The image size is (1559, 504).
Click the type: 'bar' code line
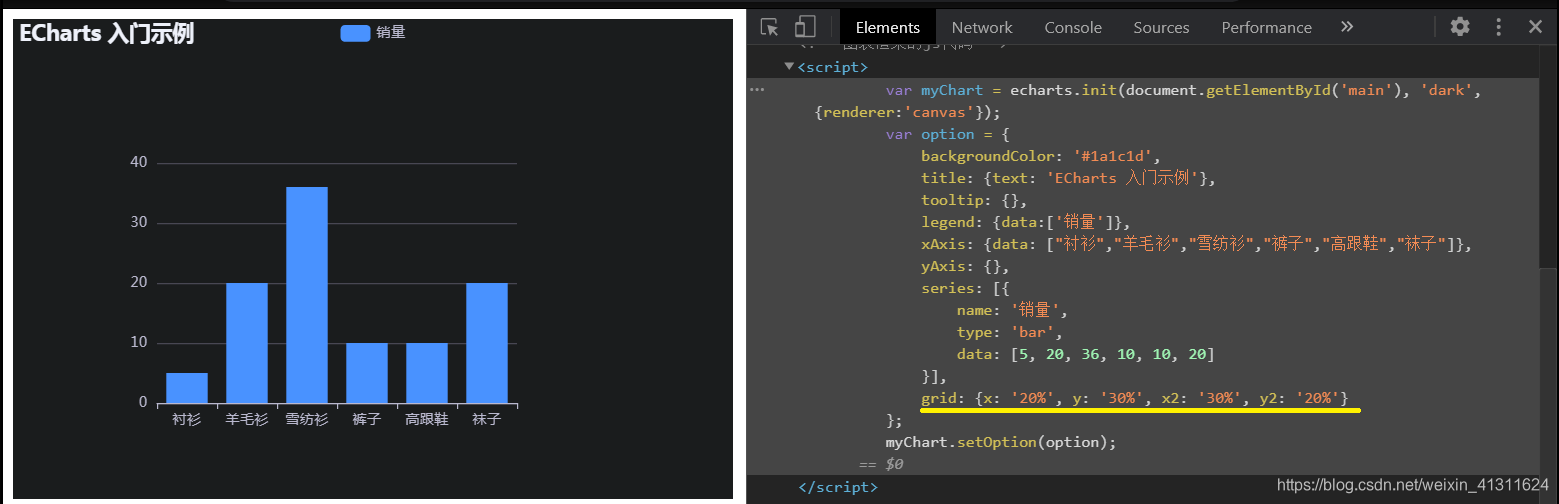click(1010, 332)
